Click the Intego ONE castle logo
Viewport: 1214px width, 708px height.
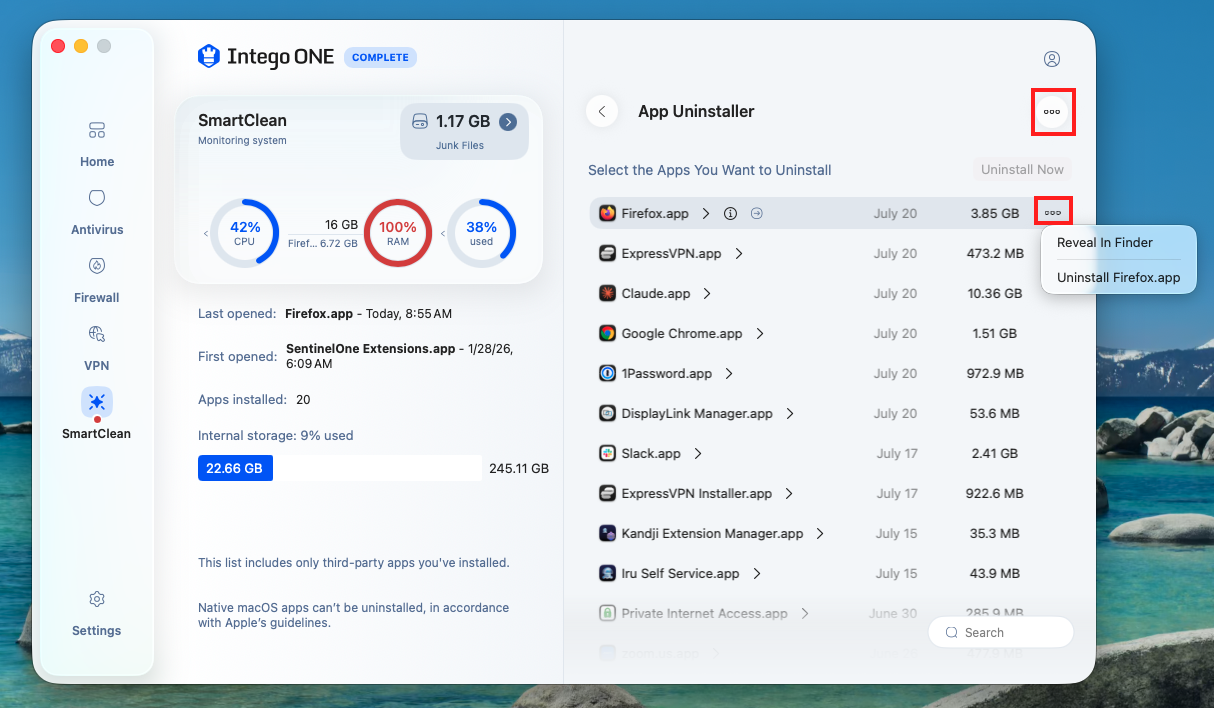(x=208, y=56)
